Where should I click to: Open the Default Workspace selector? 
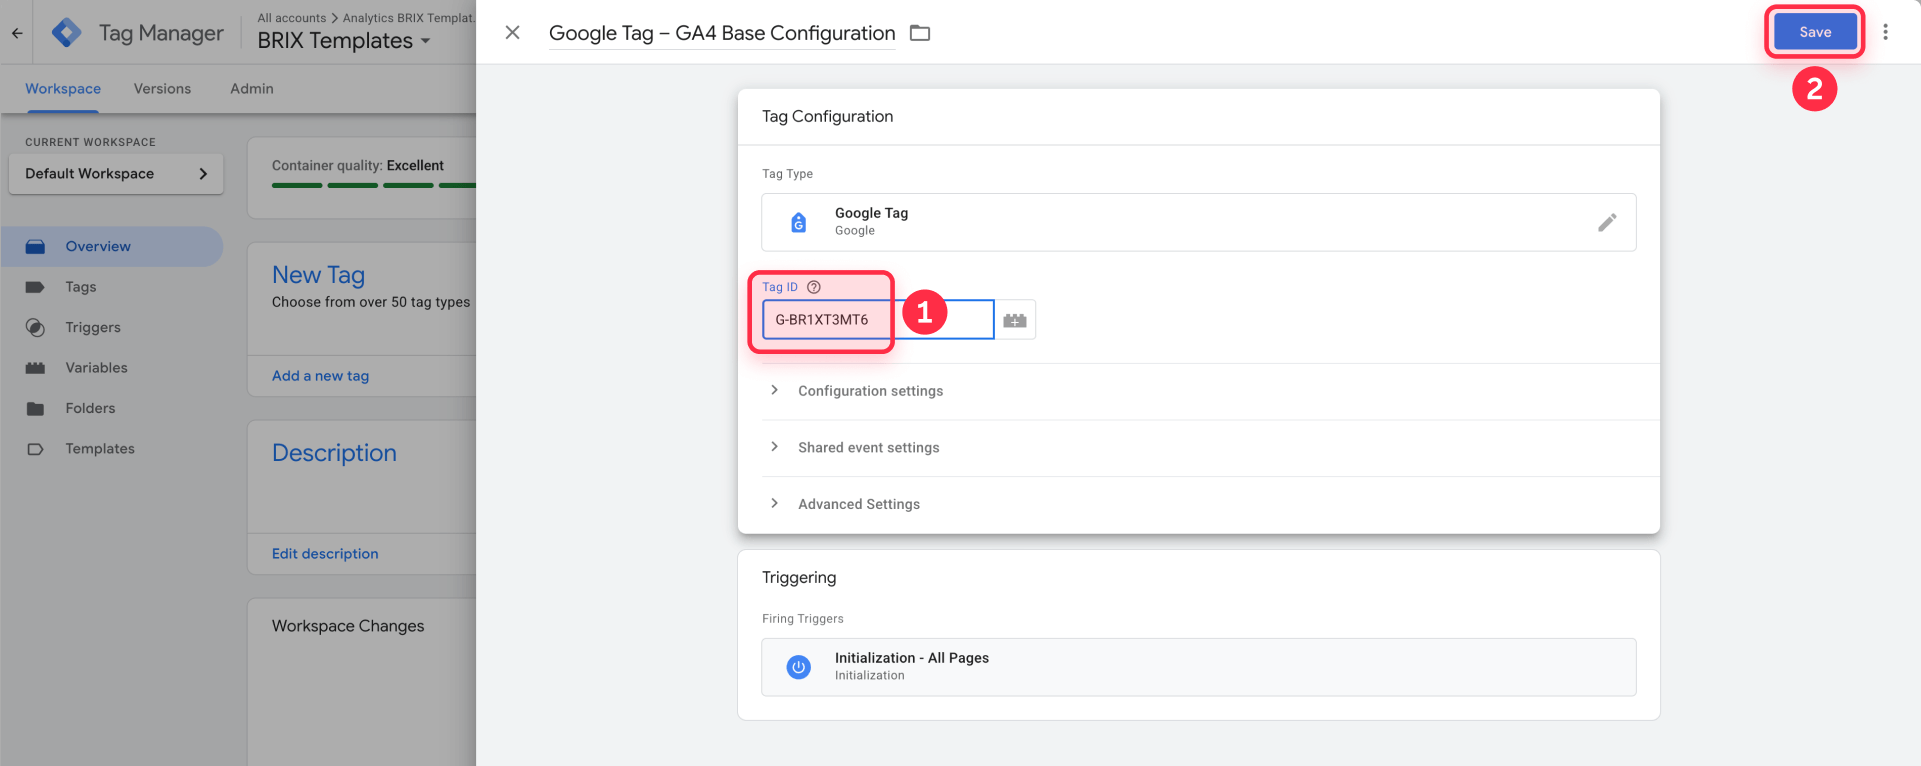point(116,174)
